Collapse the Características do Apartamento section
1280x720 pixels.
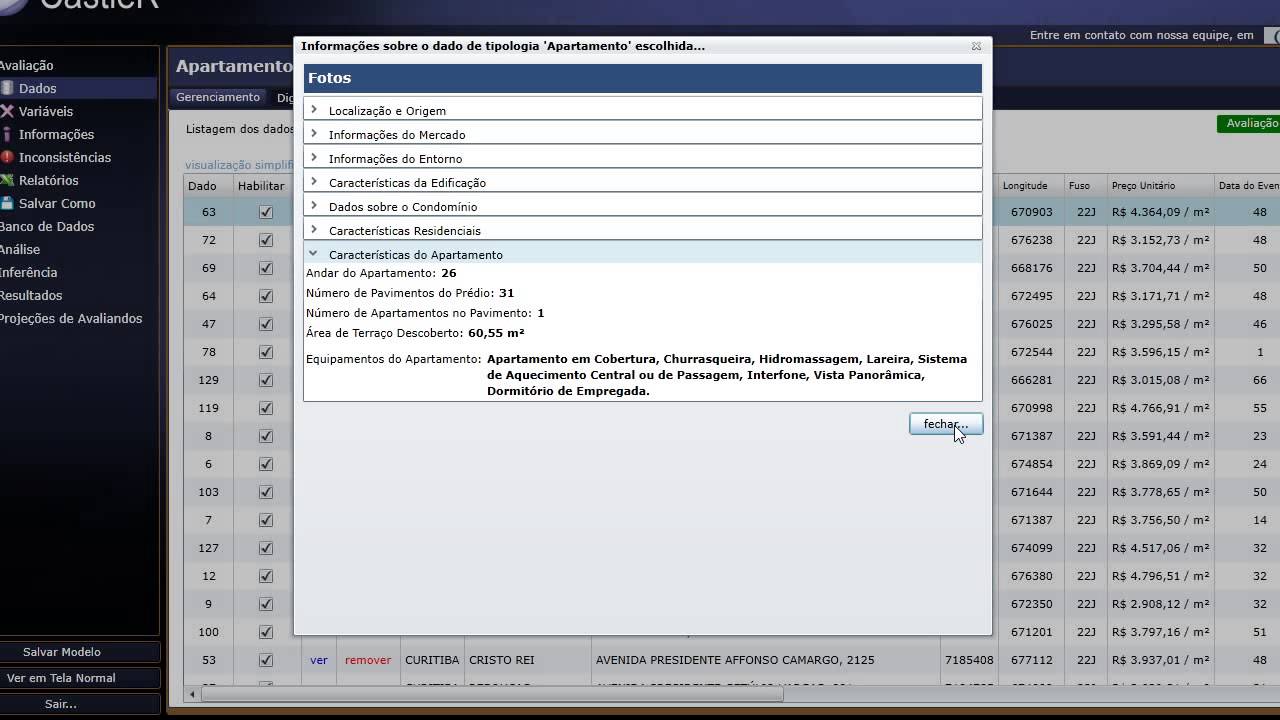click(643, 254)
